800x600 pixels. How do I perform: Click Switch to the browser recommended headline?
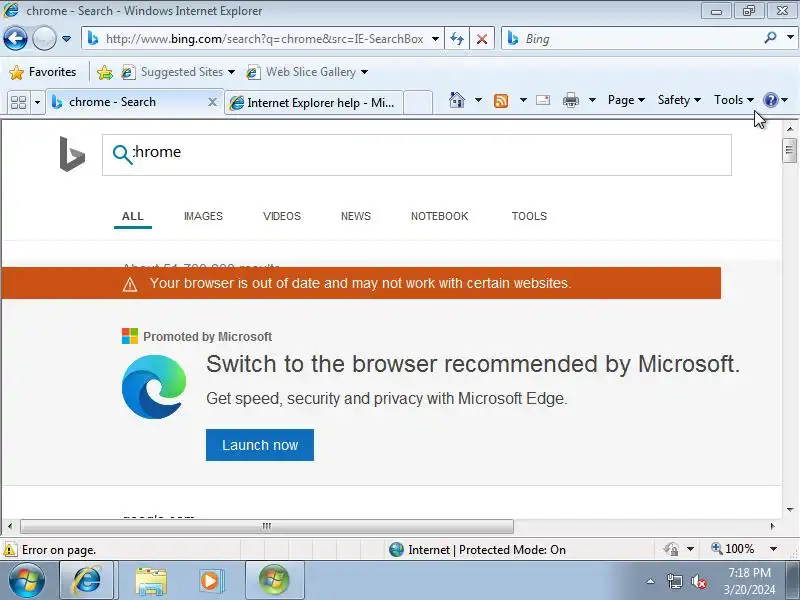point(473,364)
